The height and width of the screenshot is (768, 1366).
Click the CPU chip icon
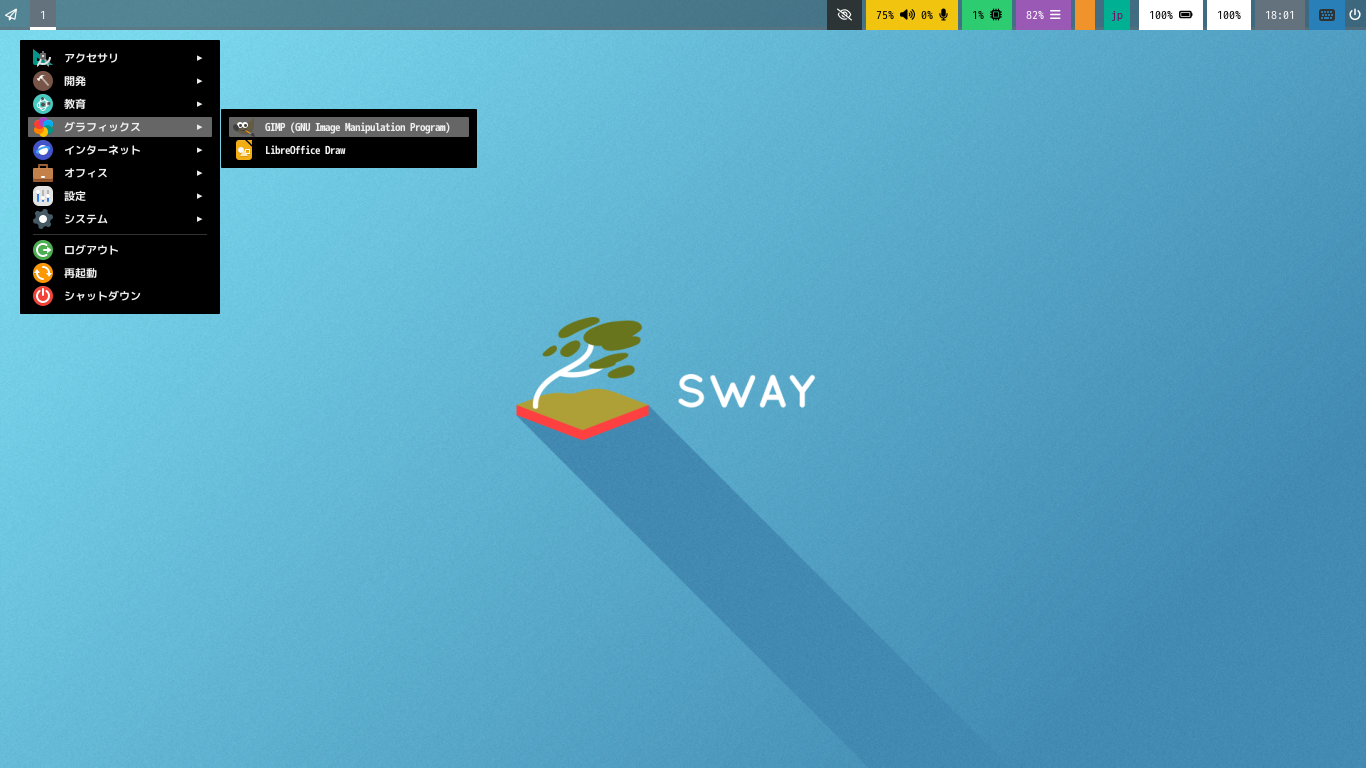[996, 15]
